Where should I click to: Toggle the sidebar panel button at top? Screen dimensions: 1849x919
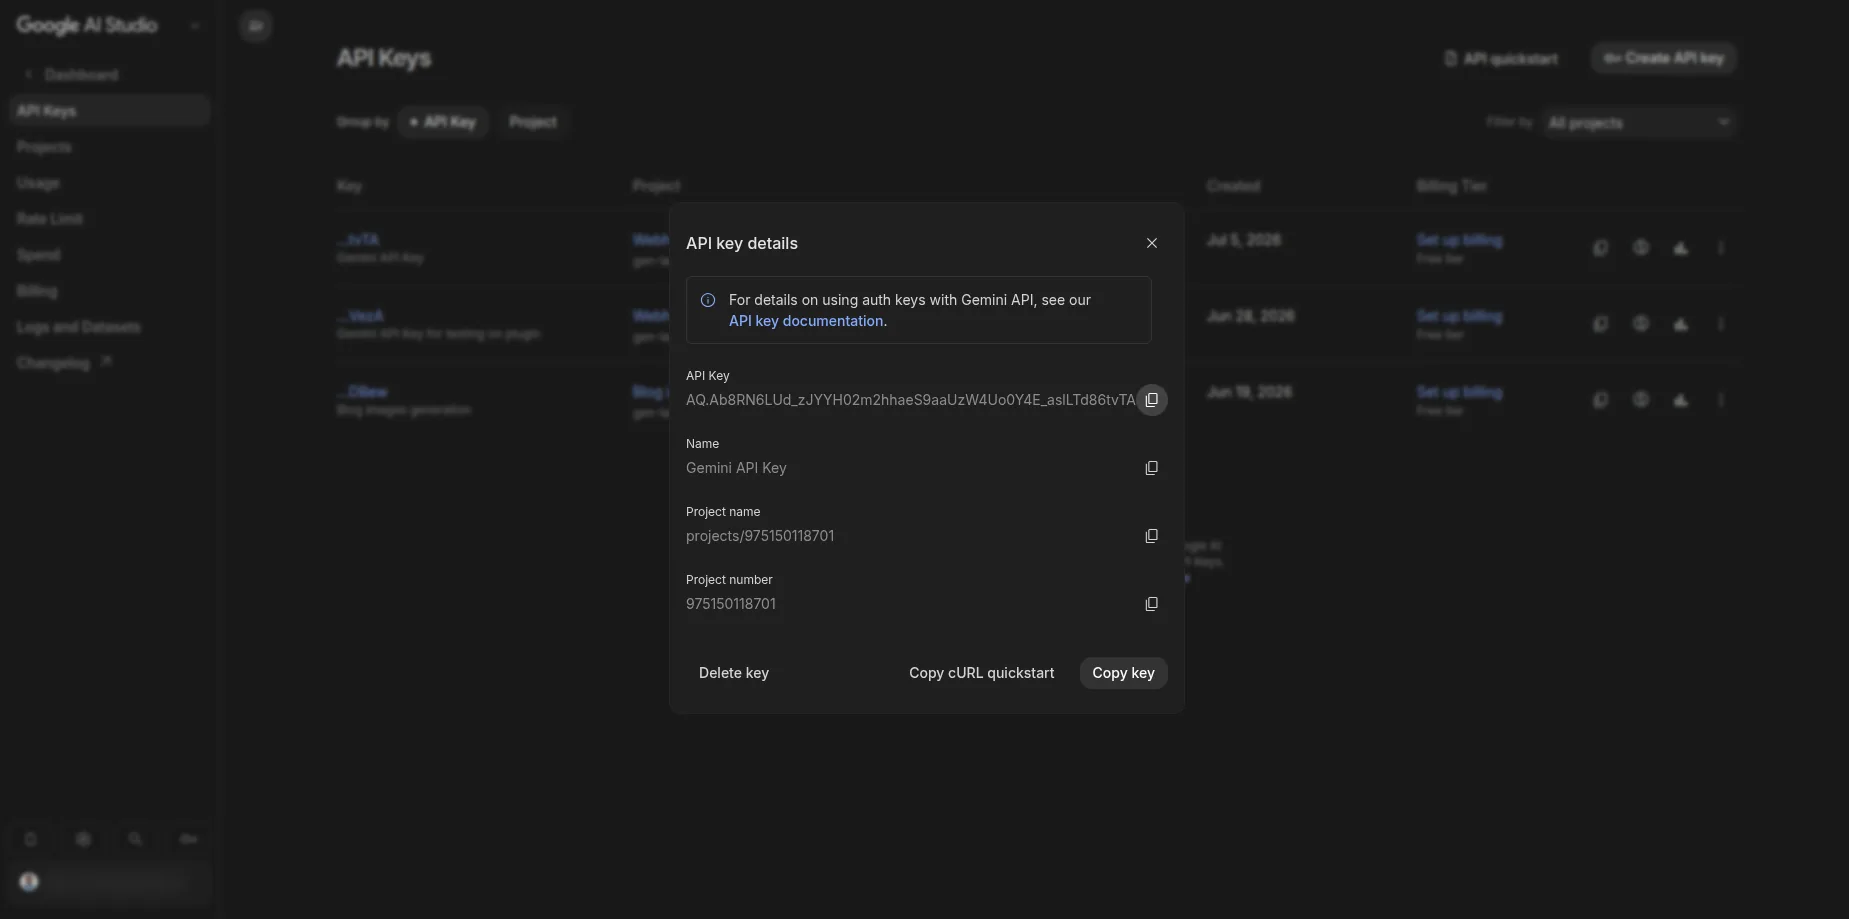click(256, 26)
